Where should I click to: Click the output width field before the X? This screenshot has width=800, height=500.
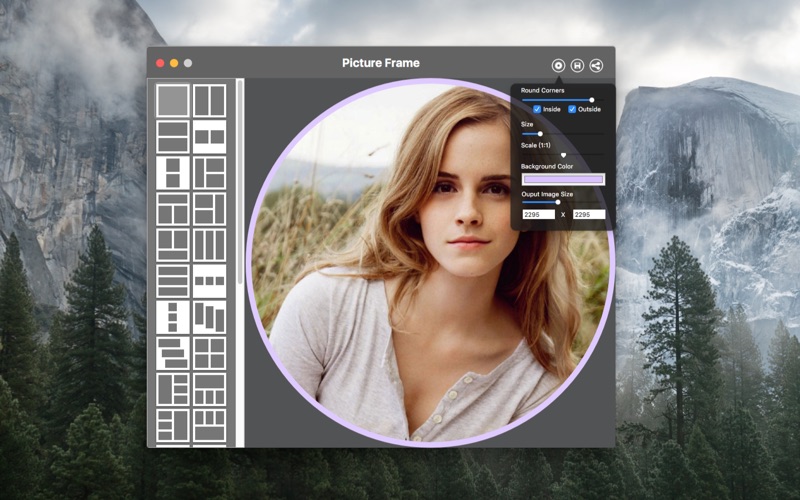(538, 214)
